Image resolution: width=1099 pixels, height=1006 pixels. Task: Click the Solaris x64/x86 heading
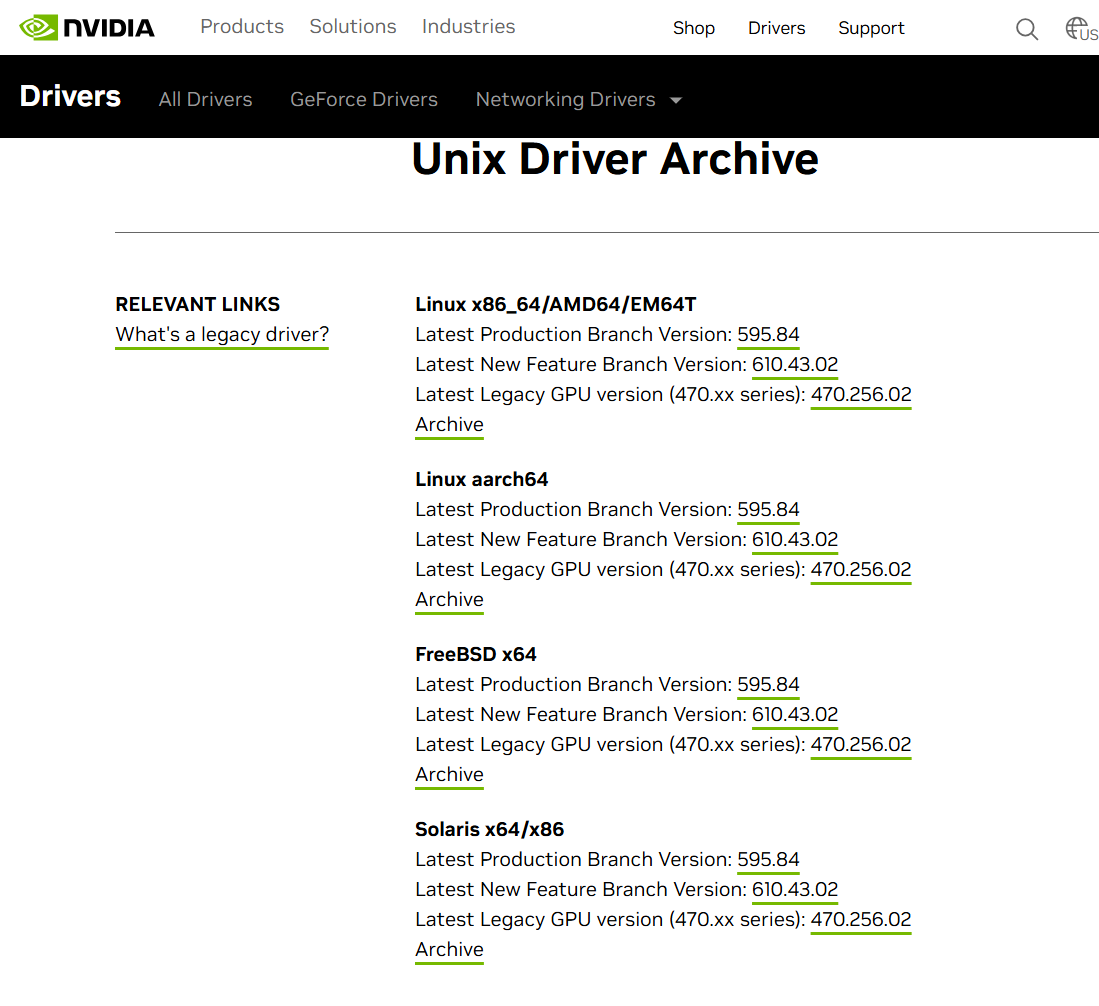pyautogui.click(x=489, y=829)
